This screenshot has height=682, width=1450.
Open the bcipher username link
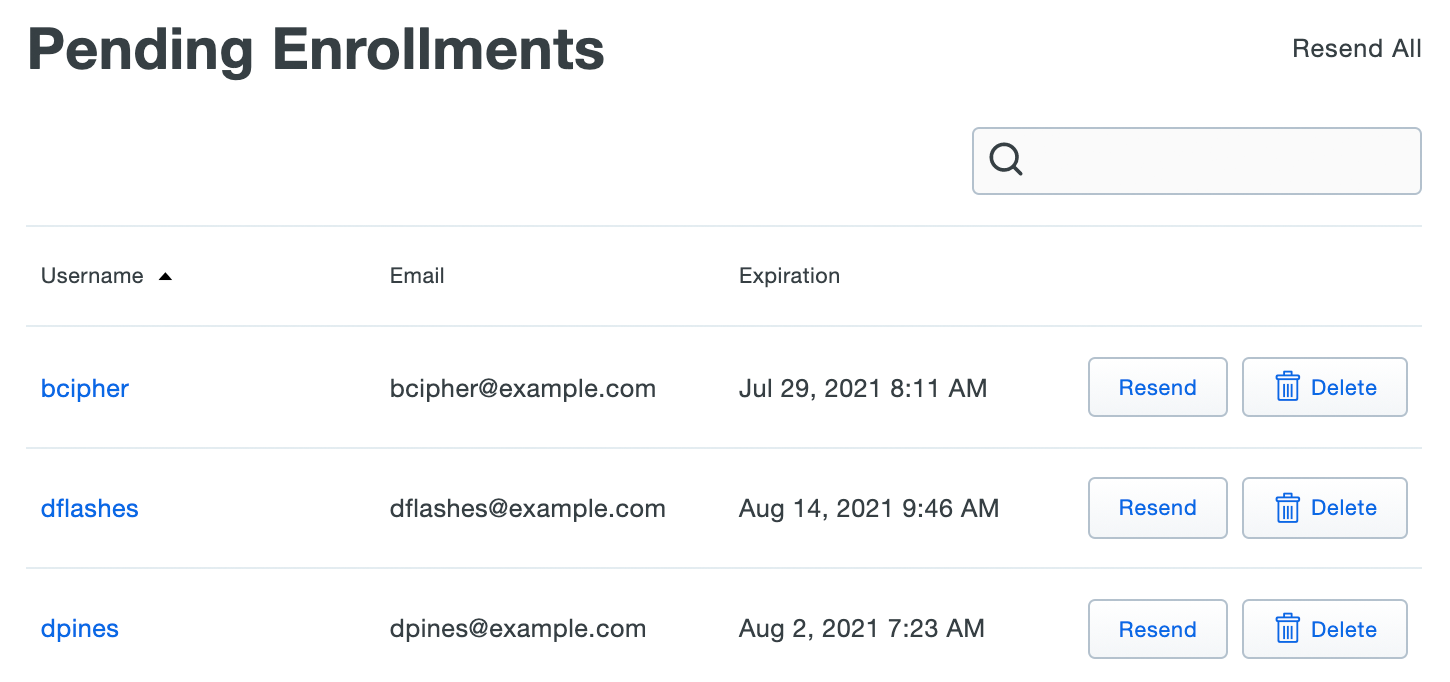(x=84, y=389)
